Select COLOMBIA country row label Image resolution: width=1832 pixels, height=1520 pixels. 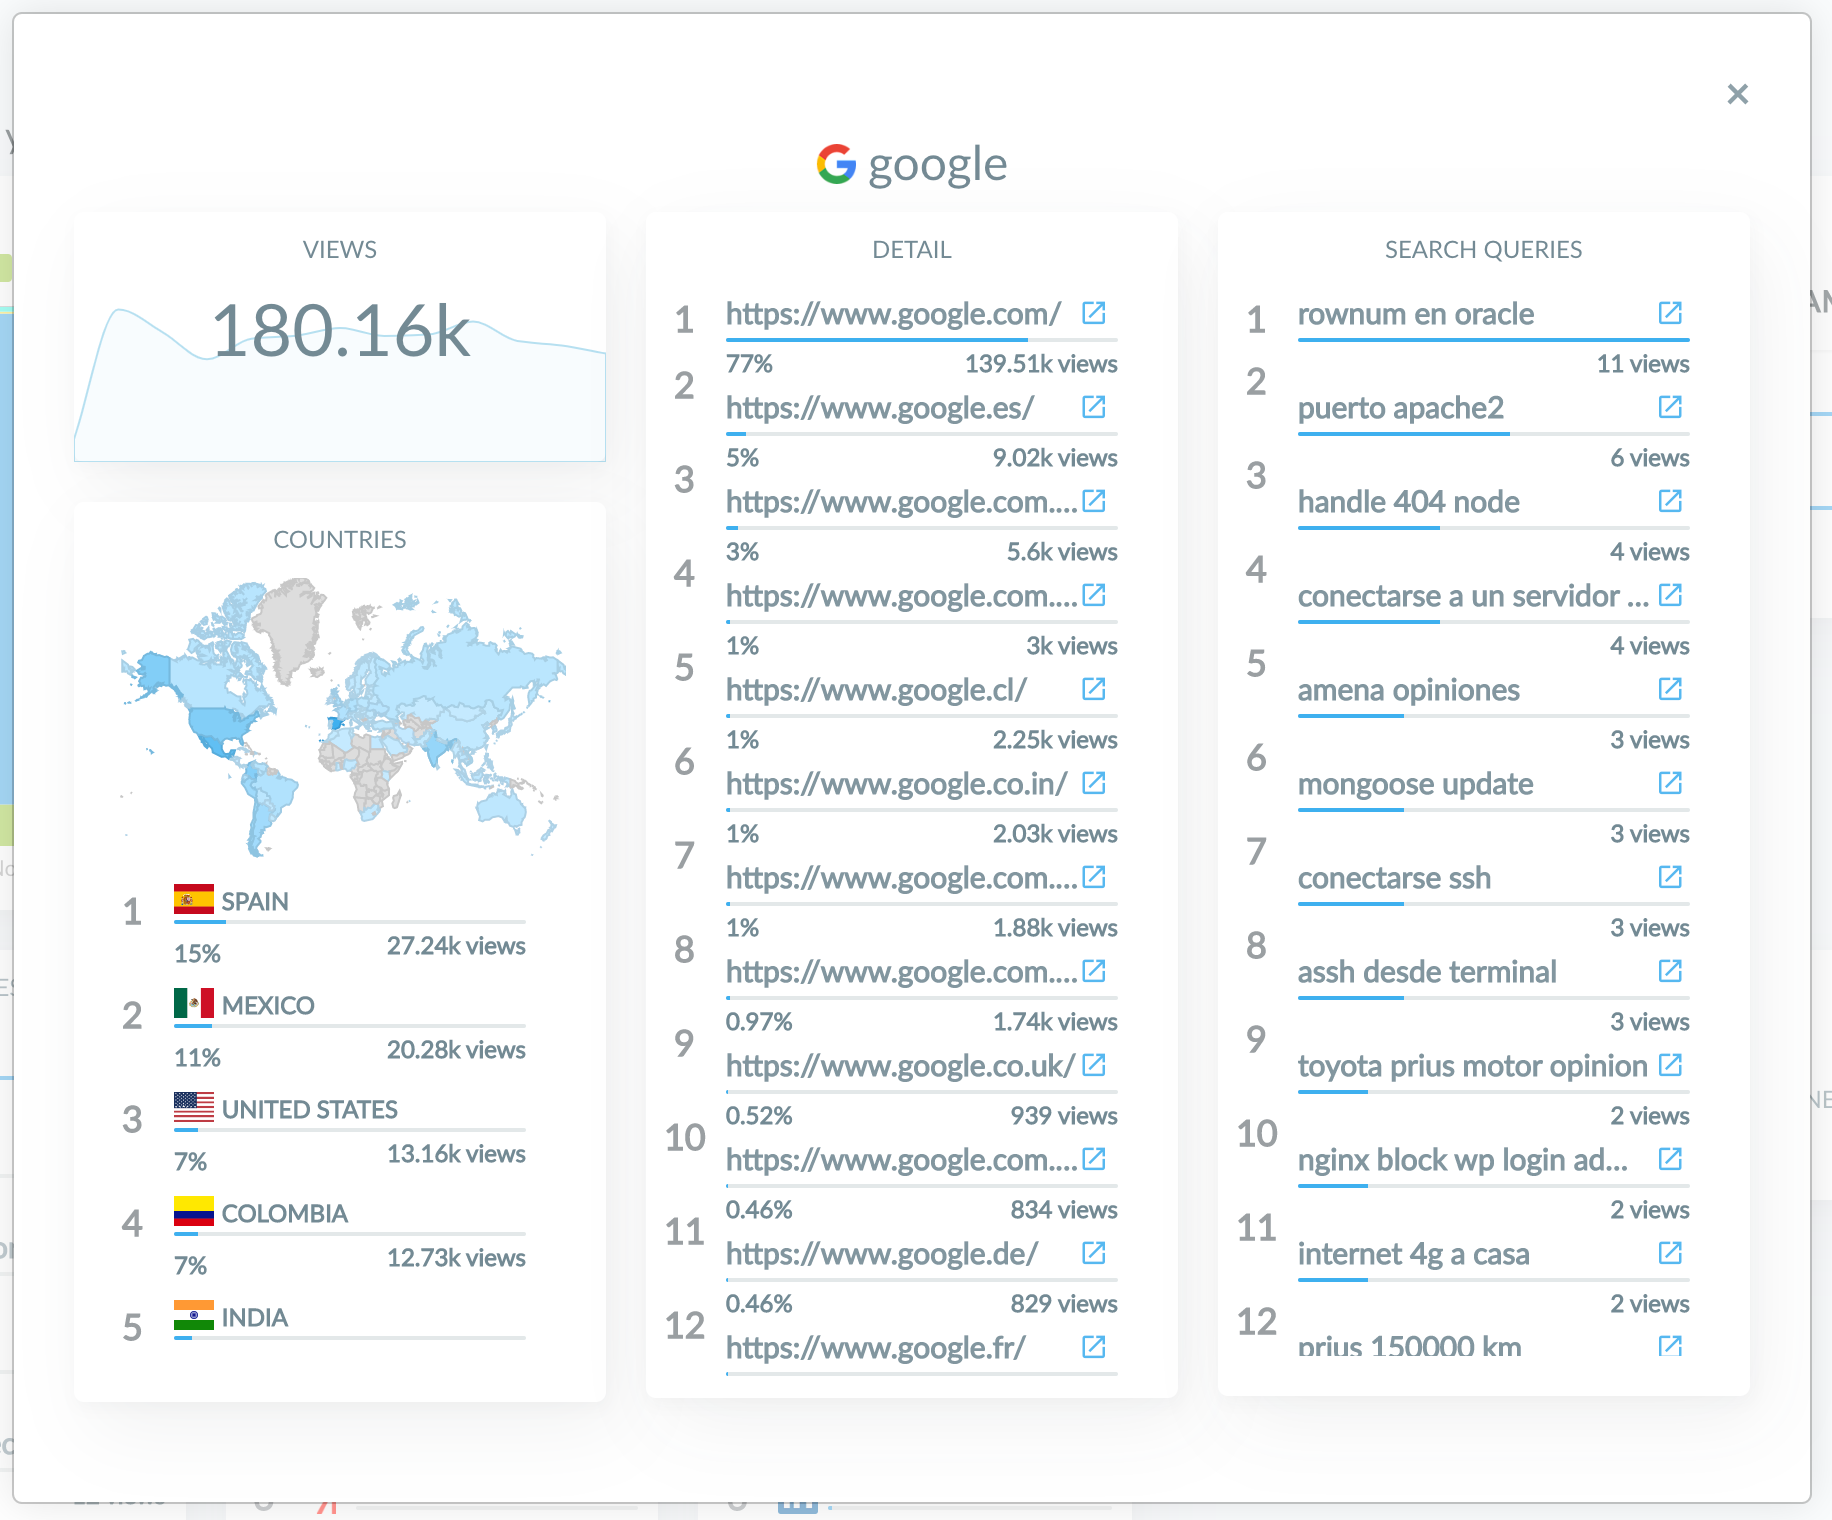(x=285, y=1213)
